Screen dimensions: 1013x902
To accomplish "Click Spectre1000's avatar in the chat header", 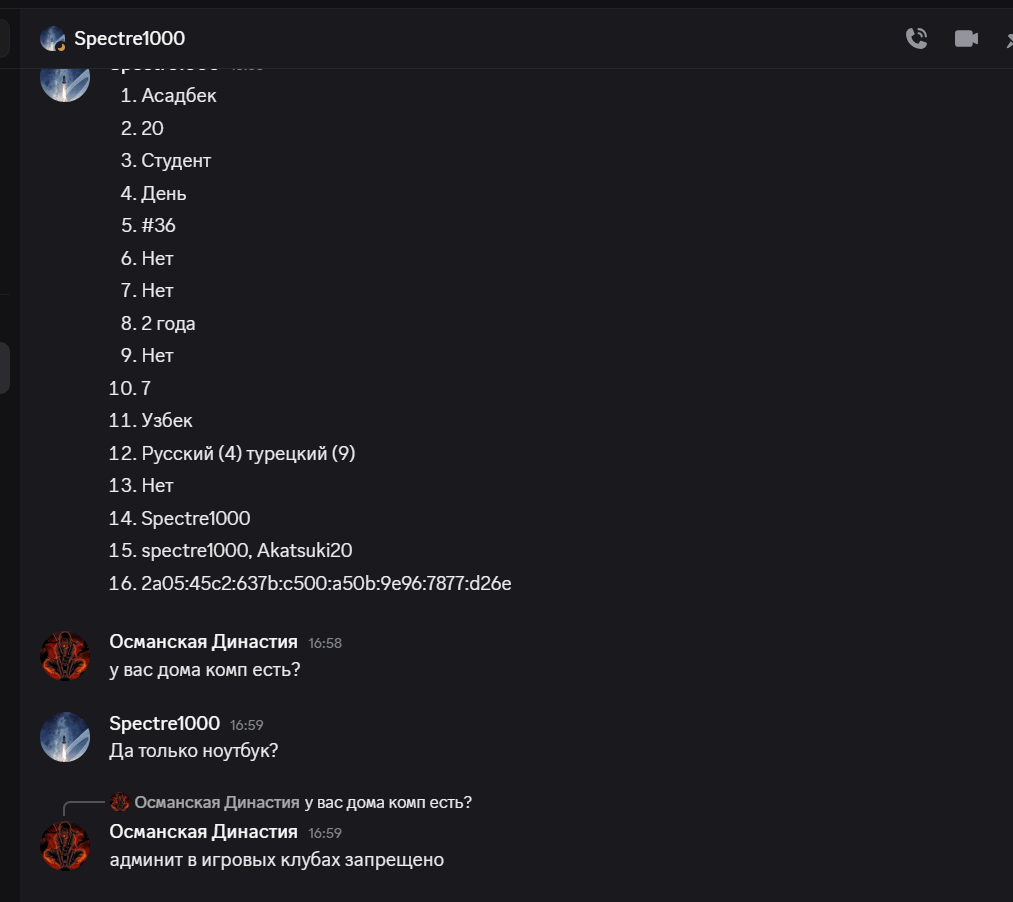I will 53,39.
